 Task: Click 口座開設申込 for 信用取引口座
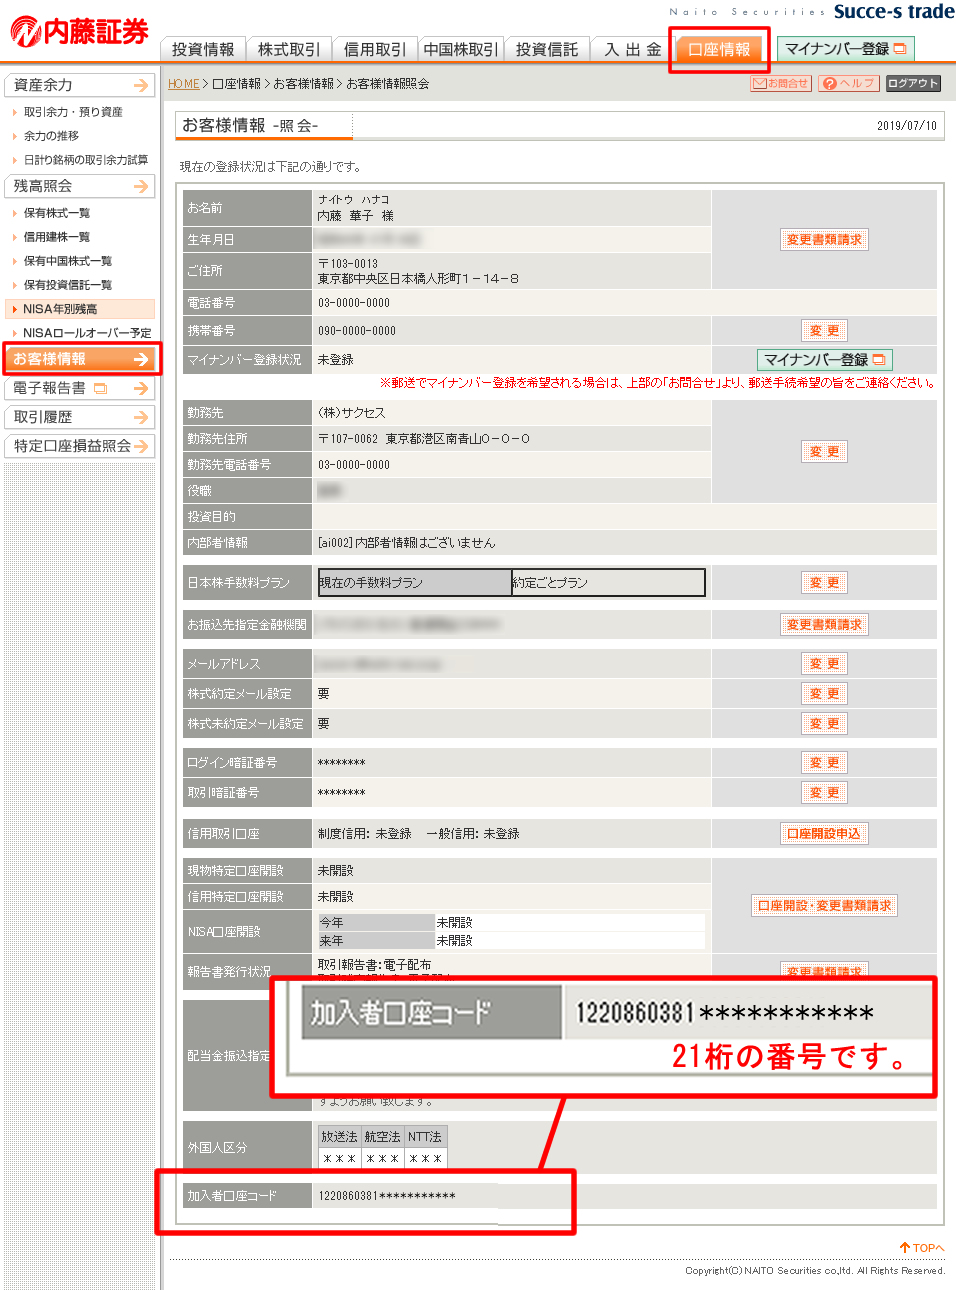[x=824, y=834]
